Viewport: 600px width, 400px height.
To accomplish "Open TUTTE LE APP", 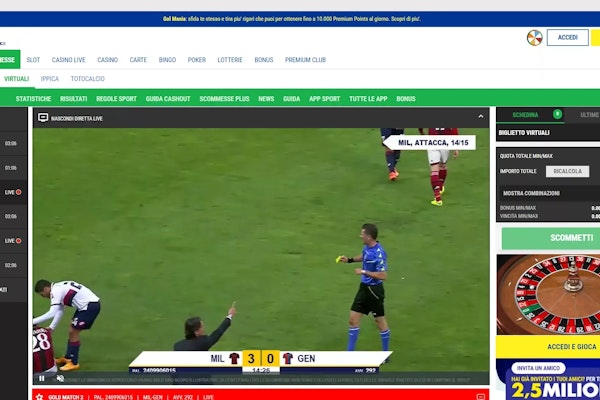I will click(368, 99).
